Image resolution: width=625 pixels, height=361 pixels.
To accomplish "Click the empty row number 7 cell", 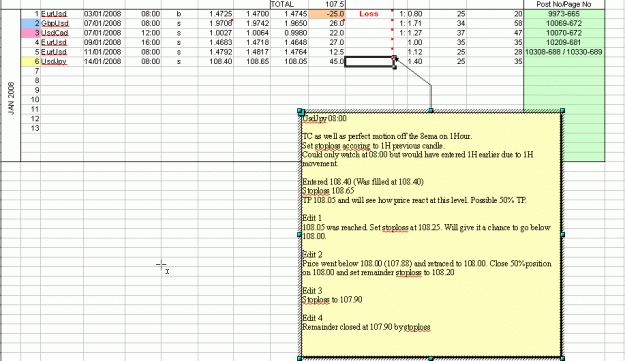I will click(30, 71).
